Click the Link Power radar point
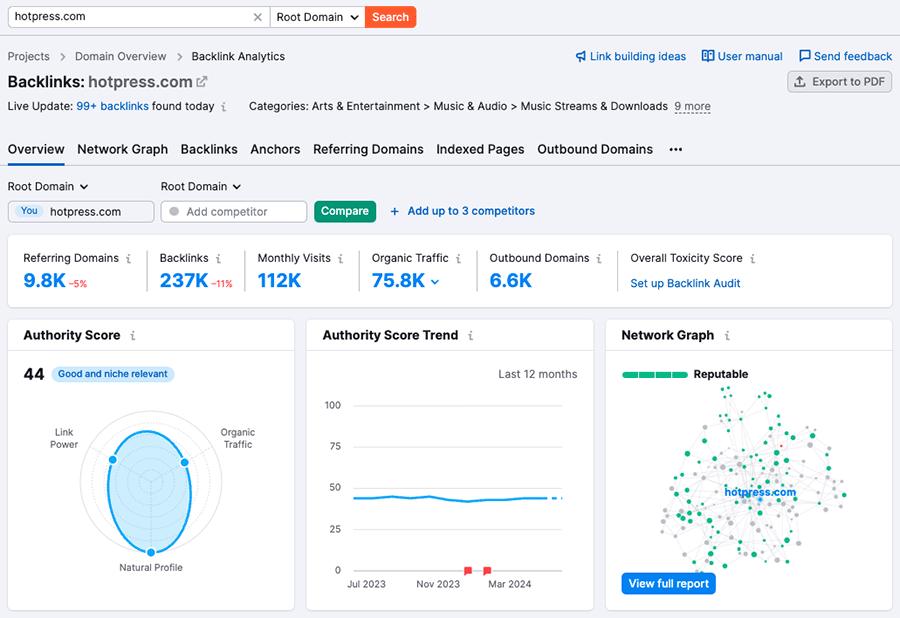The width and height of the screenshot is (900, 618). click(112, 460)
